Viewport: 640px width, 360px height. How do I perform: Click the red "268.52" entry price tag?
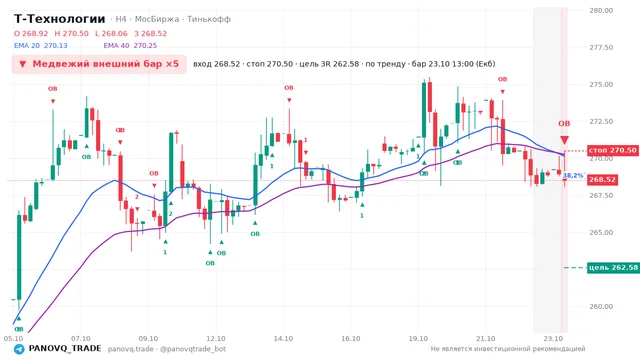coord(602,180)
